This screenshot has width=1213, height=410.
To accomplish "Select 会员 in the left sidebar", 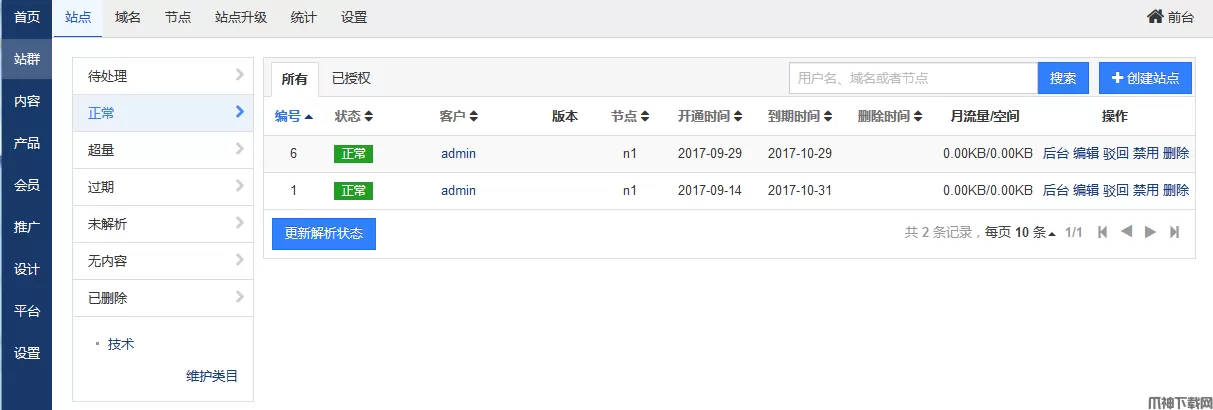I will tap(27, 185).
